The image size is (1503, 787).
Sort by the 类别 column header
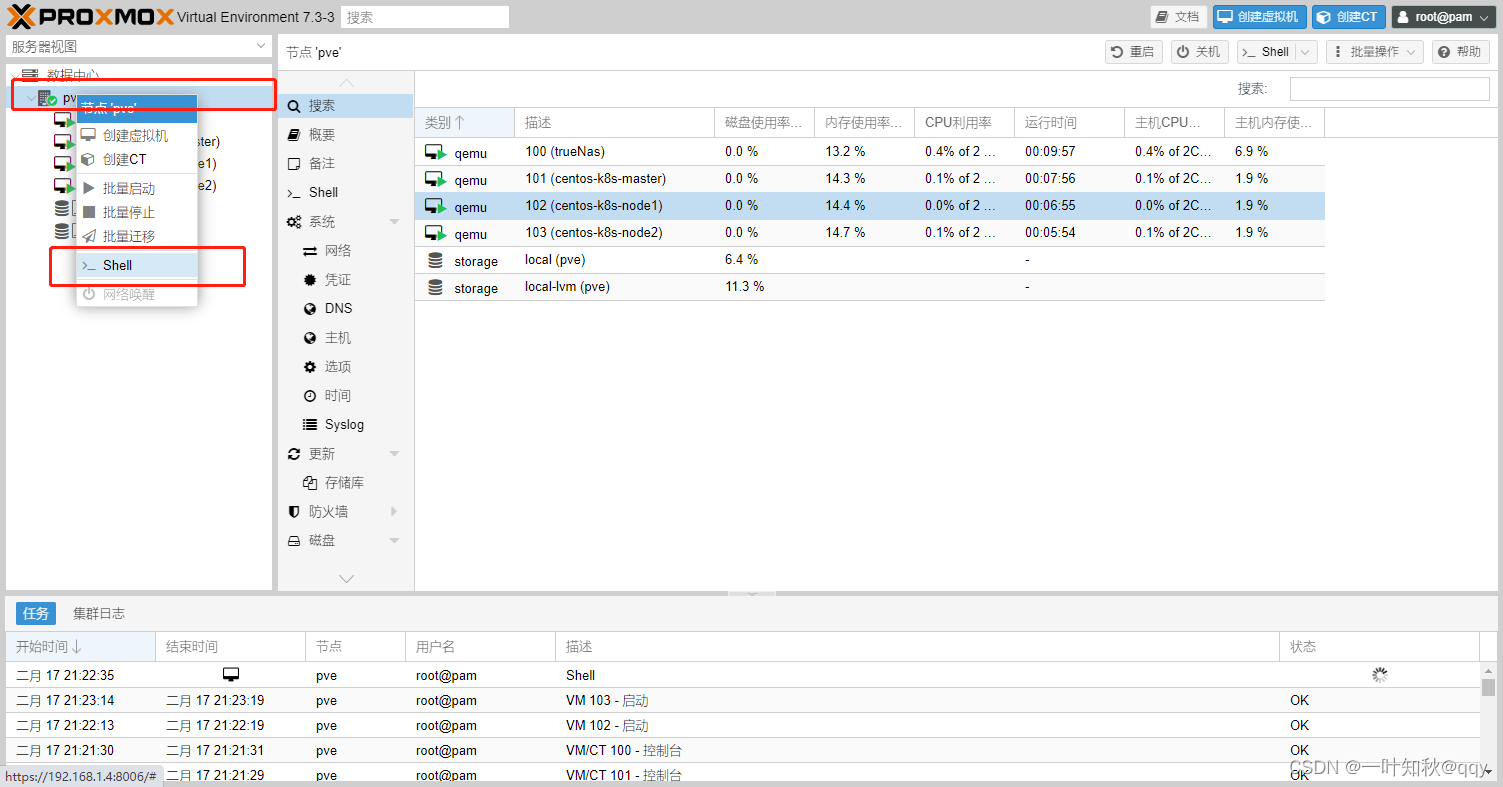464,122
